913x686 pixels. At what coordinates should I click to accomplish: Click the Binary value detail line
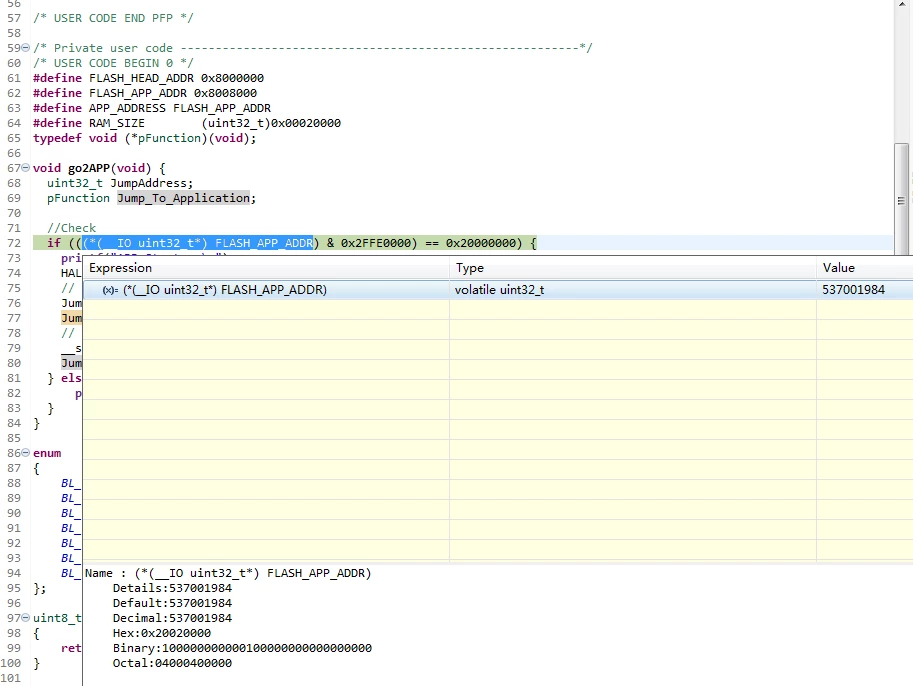[242, 648]
